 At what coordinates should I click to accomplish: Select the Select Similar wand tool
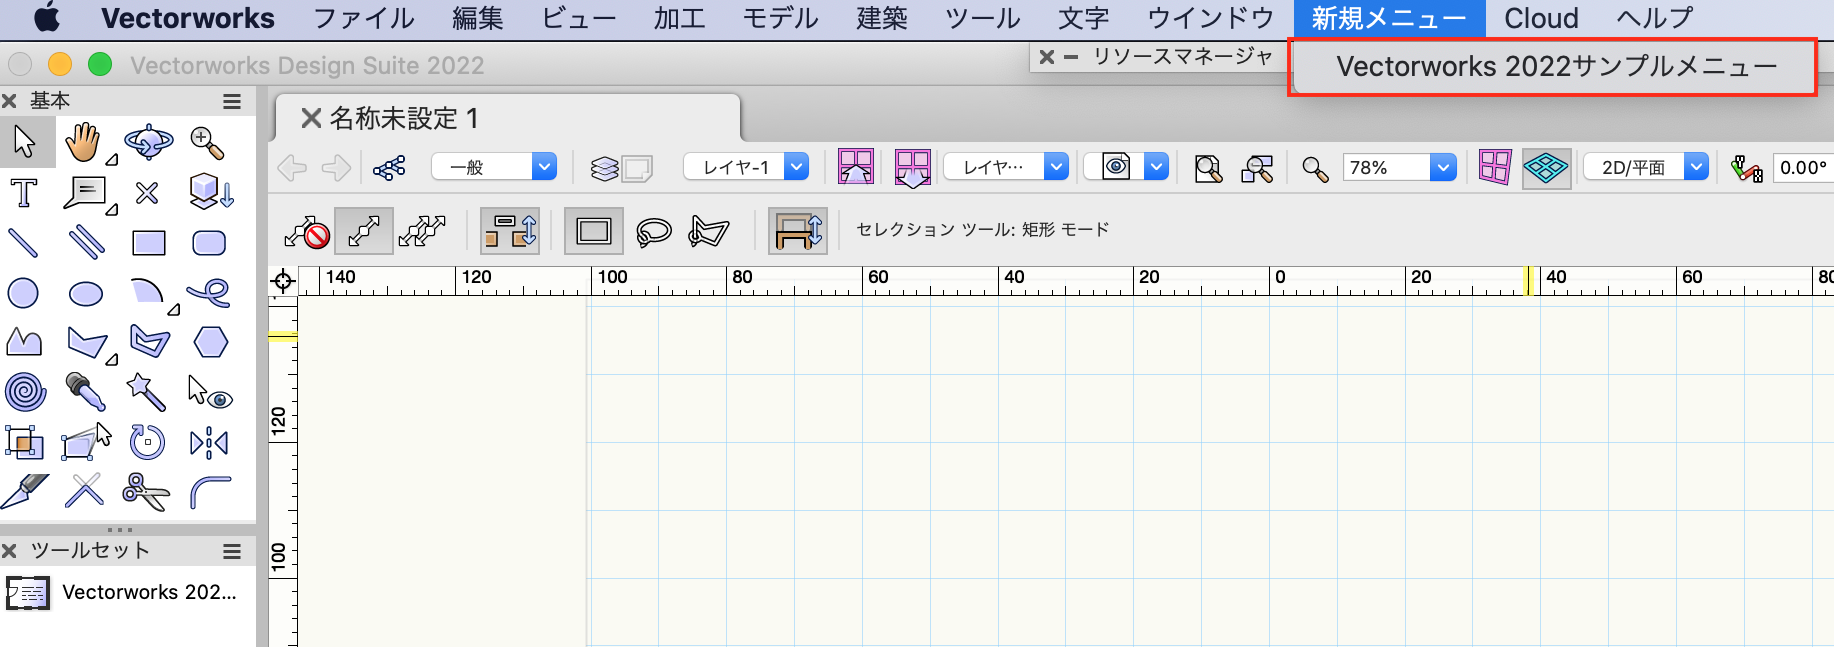click(x=147, y=391)
